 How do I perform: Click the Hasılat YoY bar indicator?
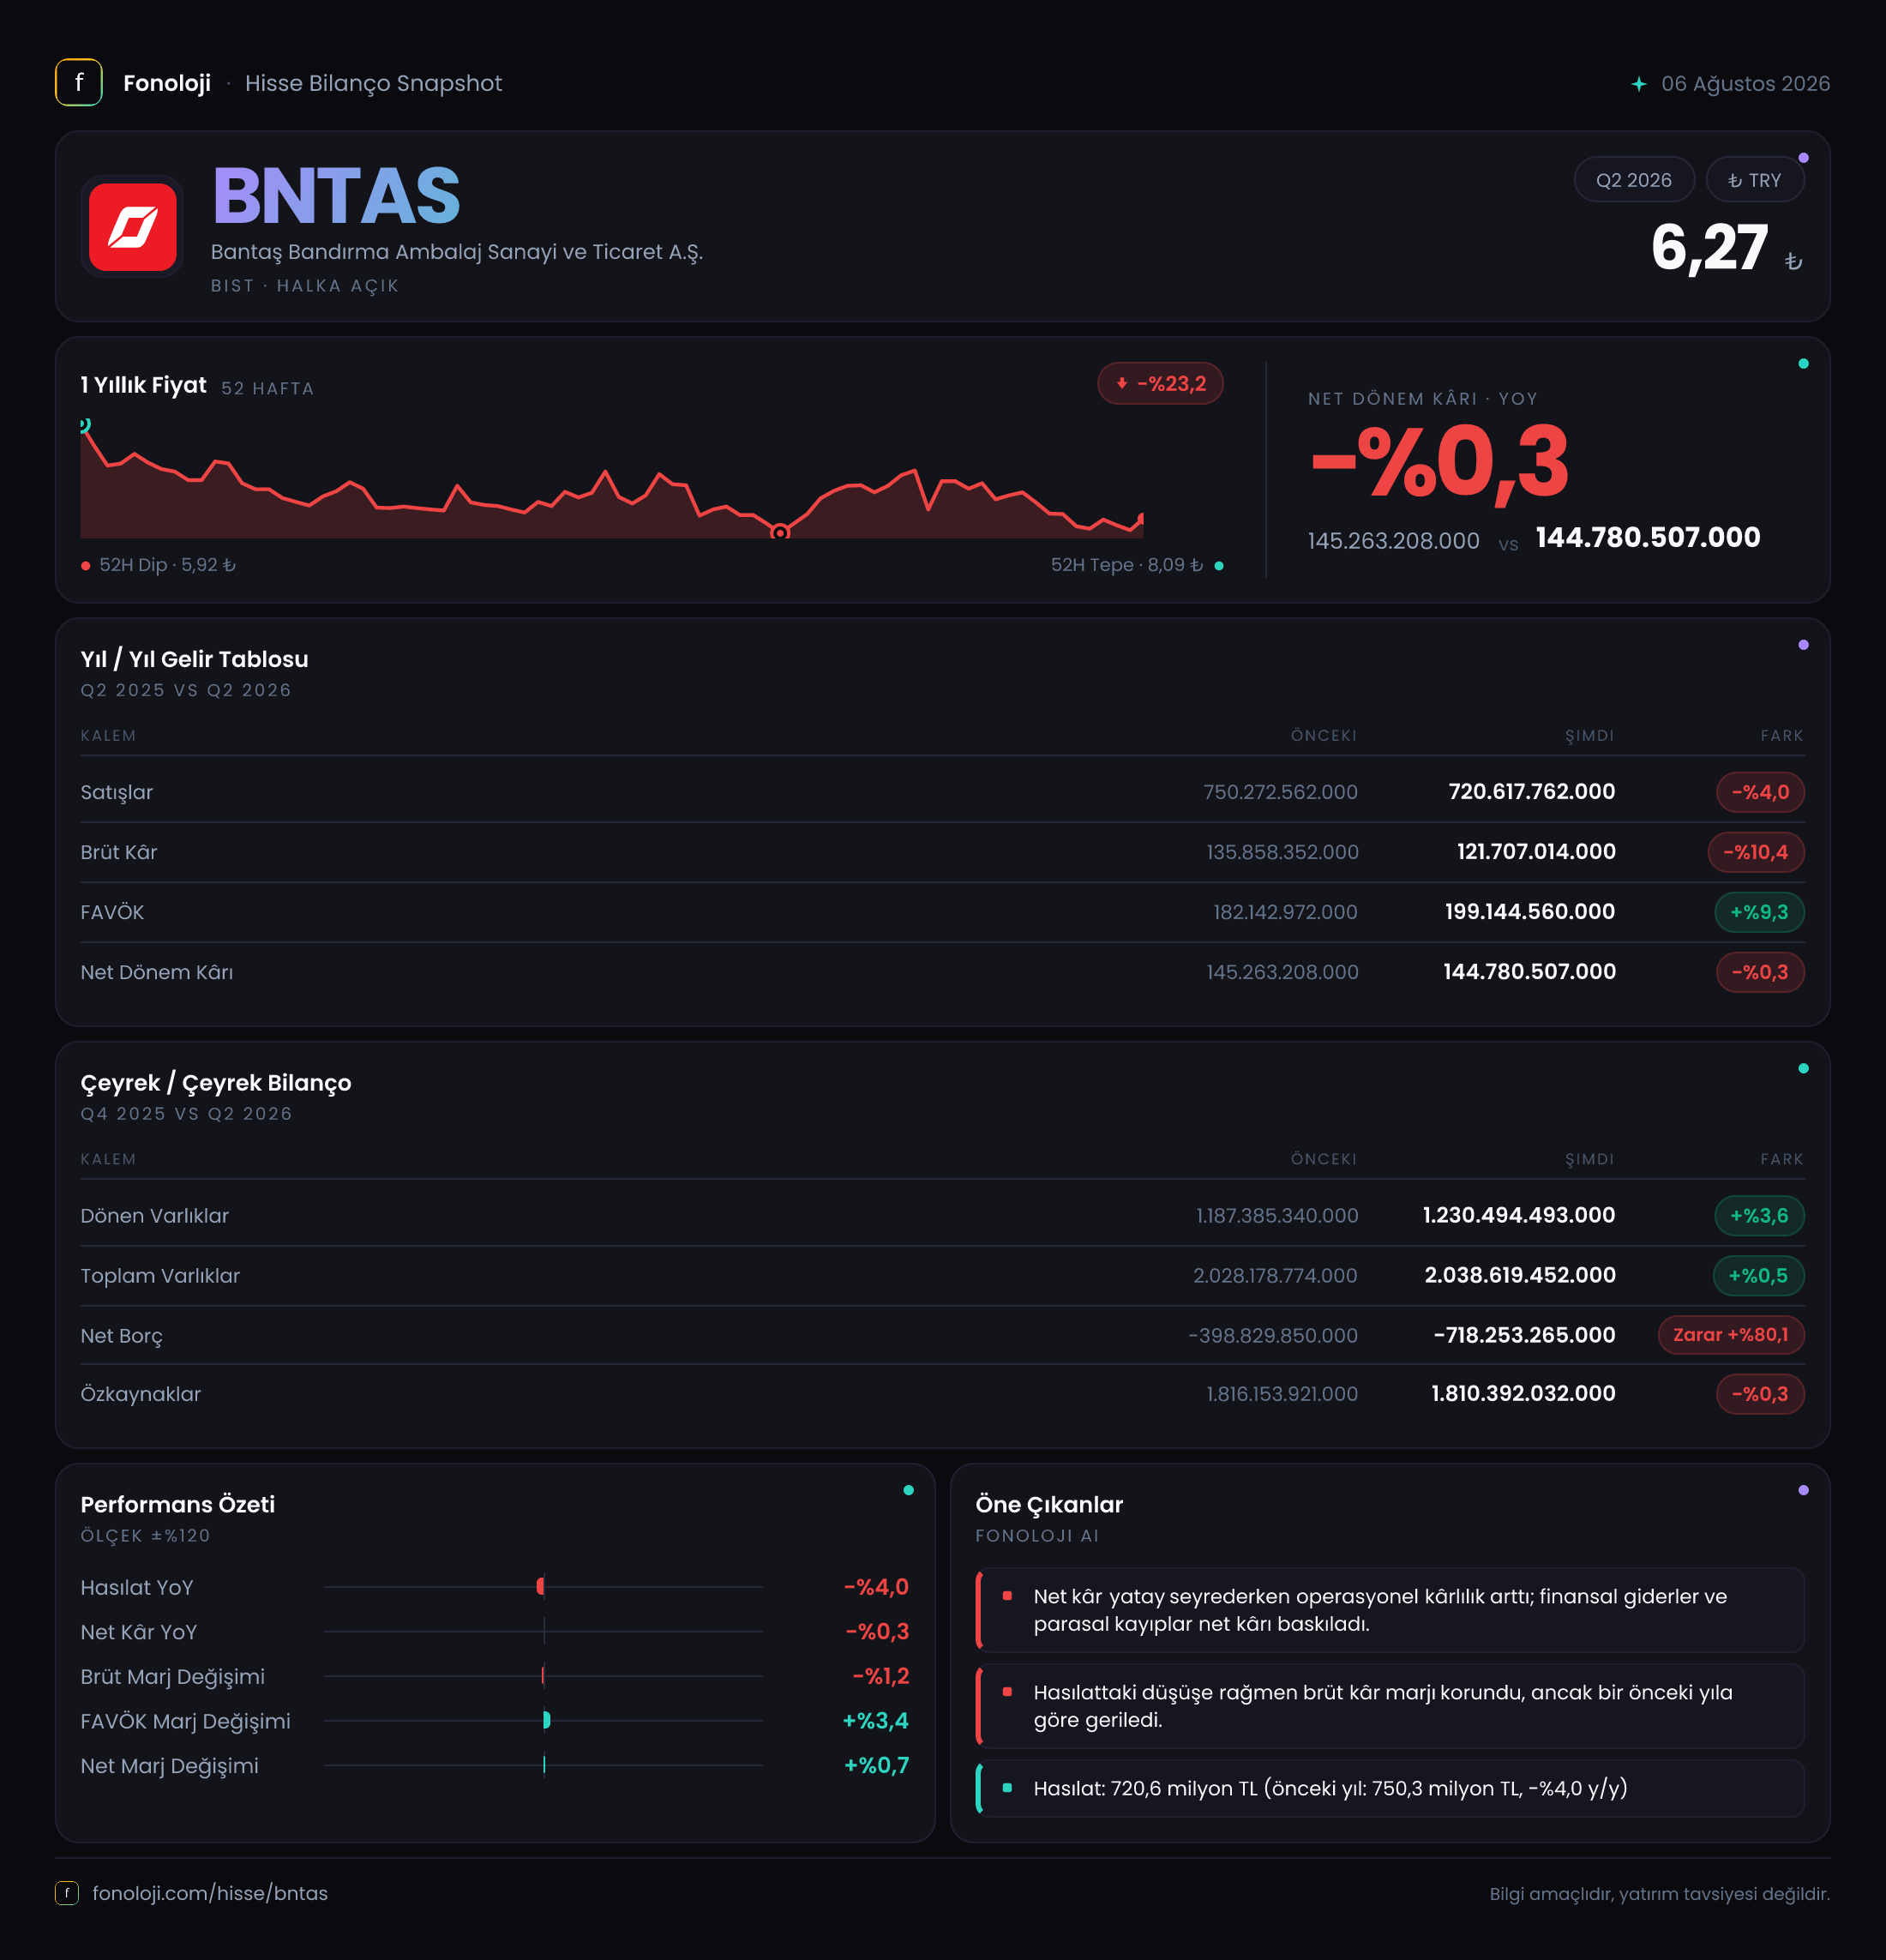pos(541,1586)
